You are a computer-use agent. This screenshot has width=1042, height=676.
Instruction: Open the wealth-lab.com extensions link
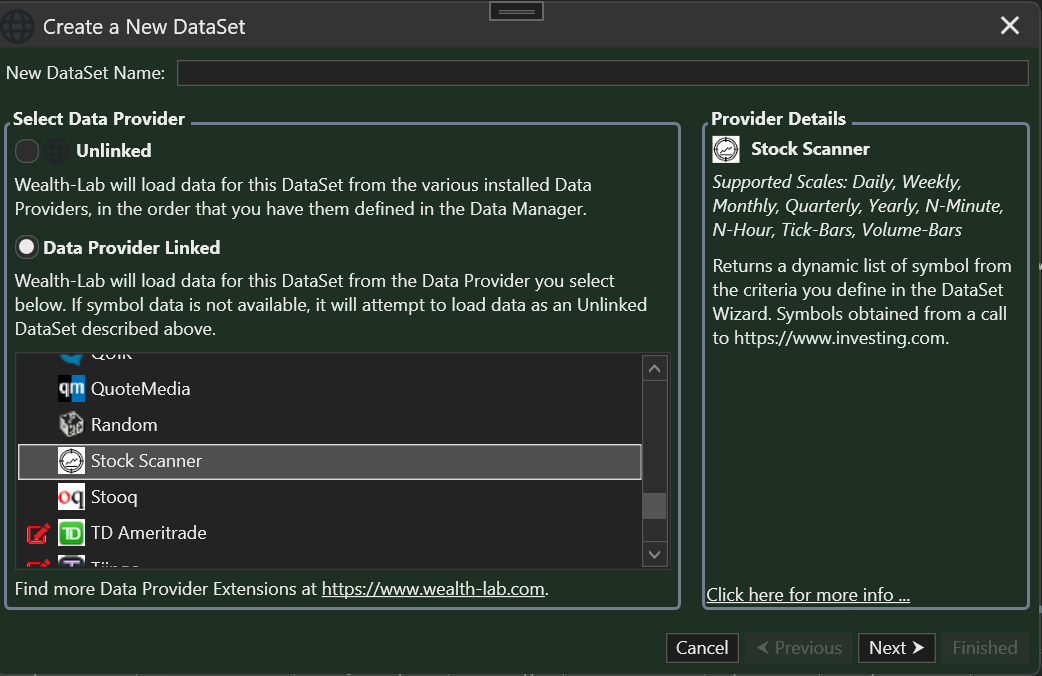433,589
